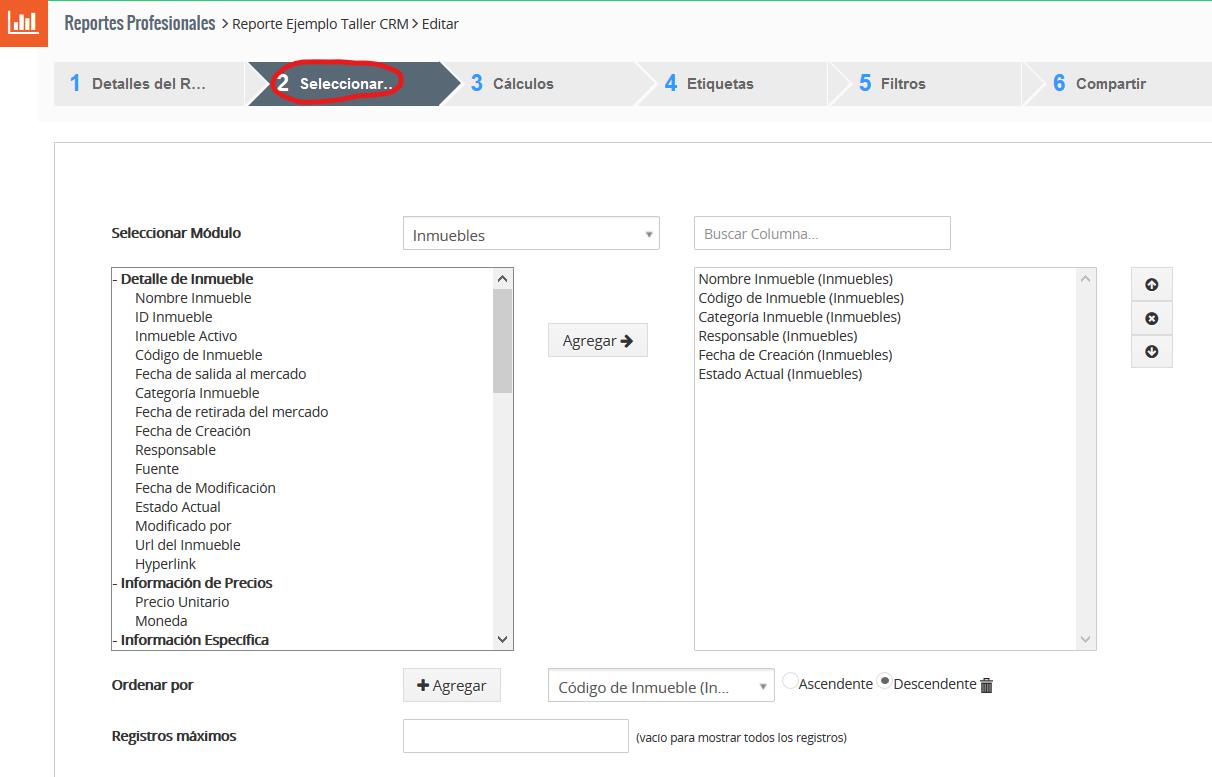
Task: Open the sort-by Código de Inmueble dropdown
Action: point(660,687)
